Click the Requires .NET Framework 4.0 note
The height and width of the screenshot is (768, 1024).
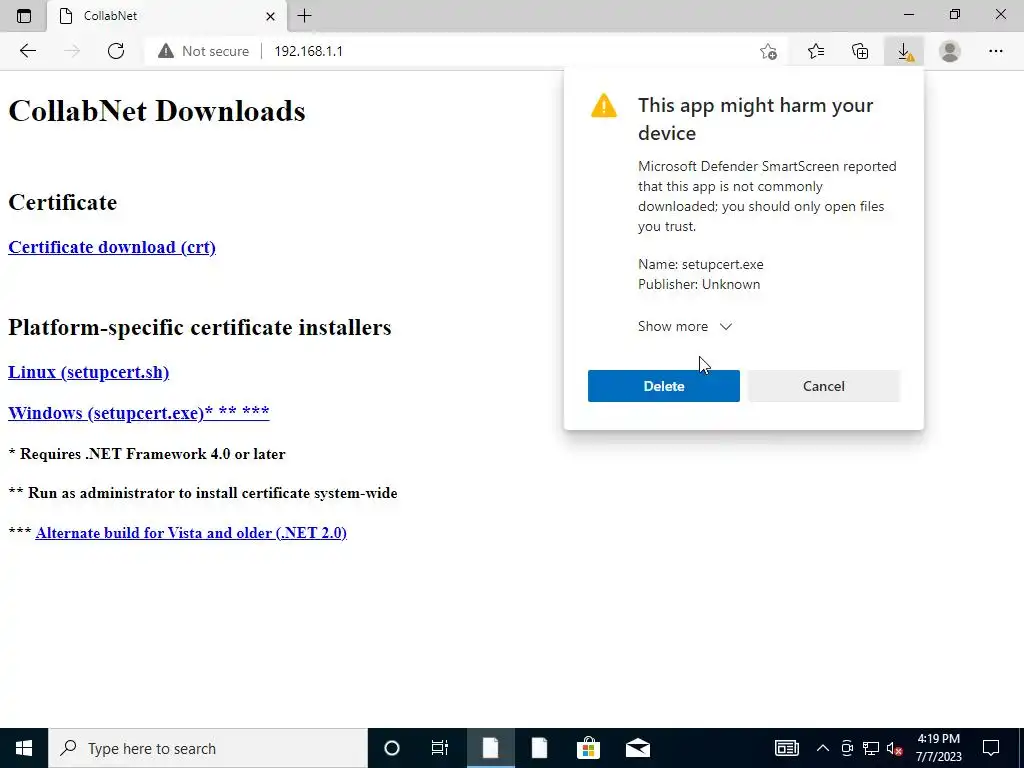pyautogui.click(x=147, y=454)
